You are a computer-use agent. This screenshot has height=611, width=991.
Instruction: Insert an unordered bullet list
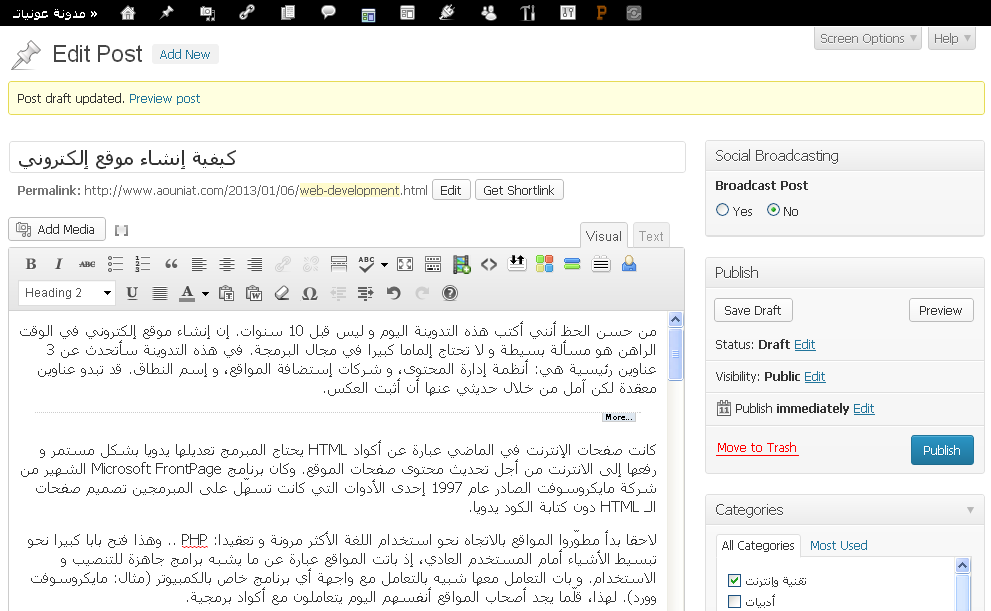click(115, 264)
